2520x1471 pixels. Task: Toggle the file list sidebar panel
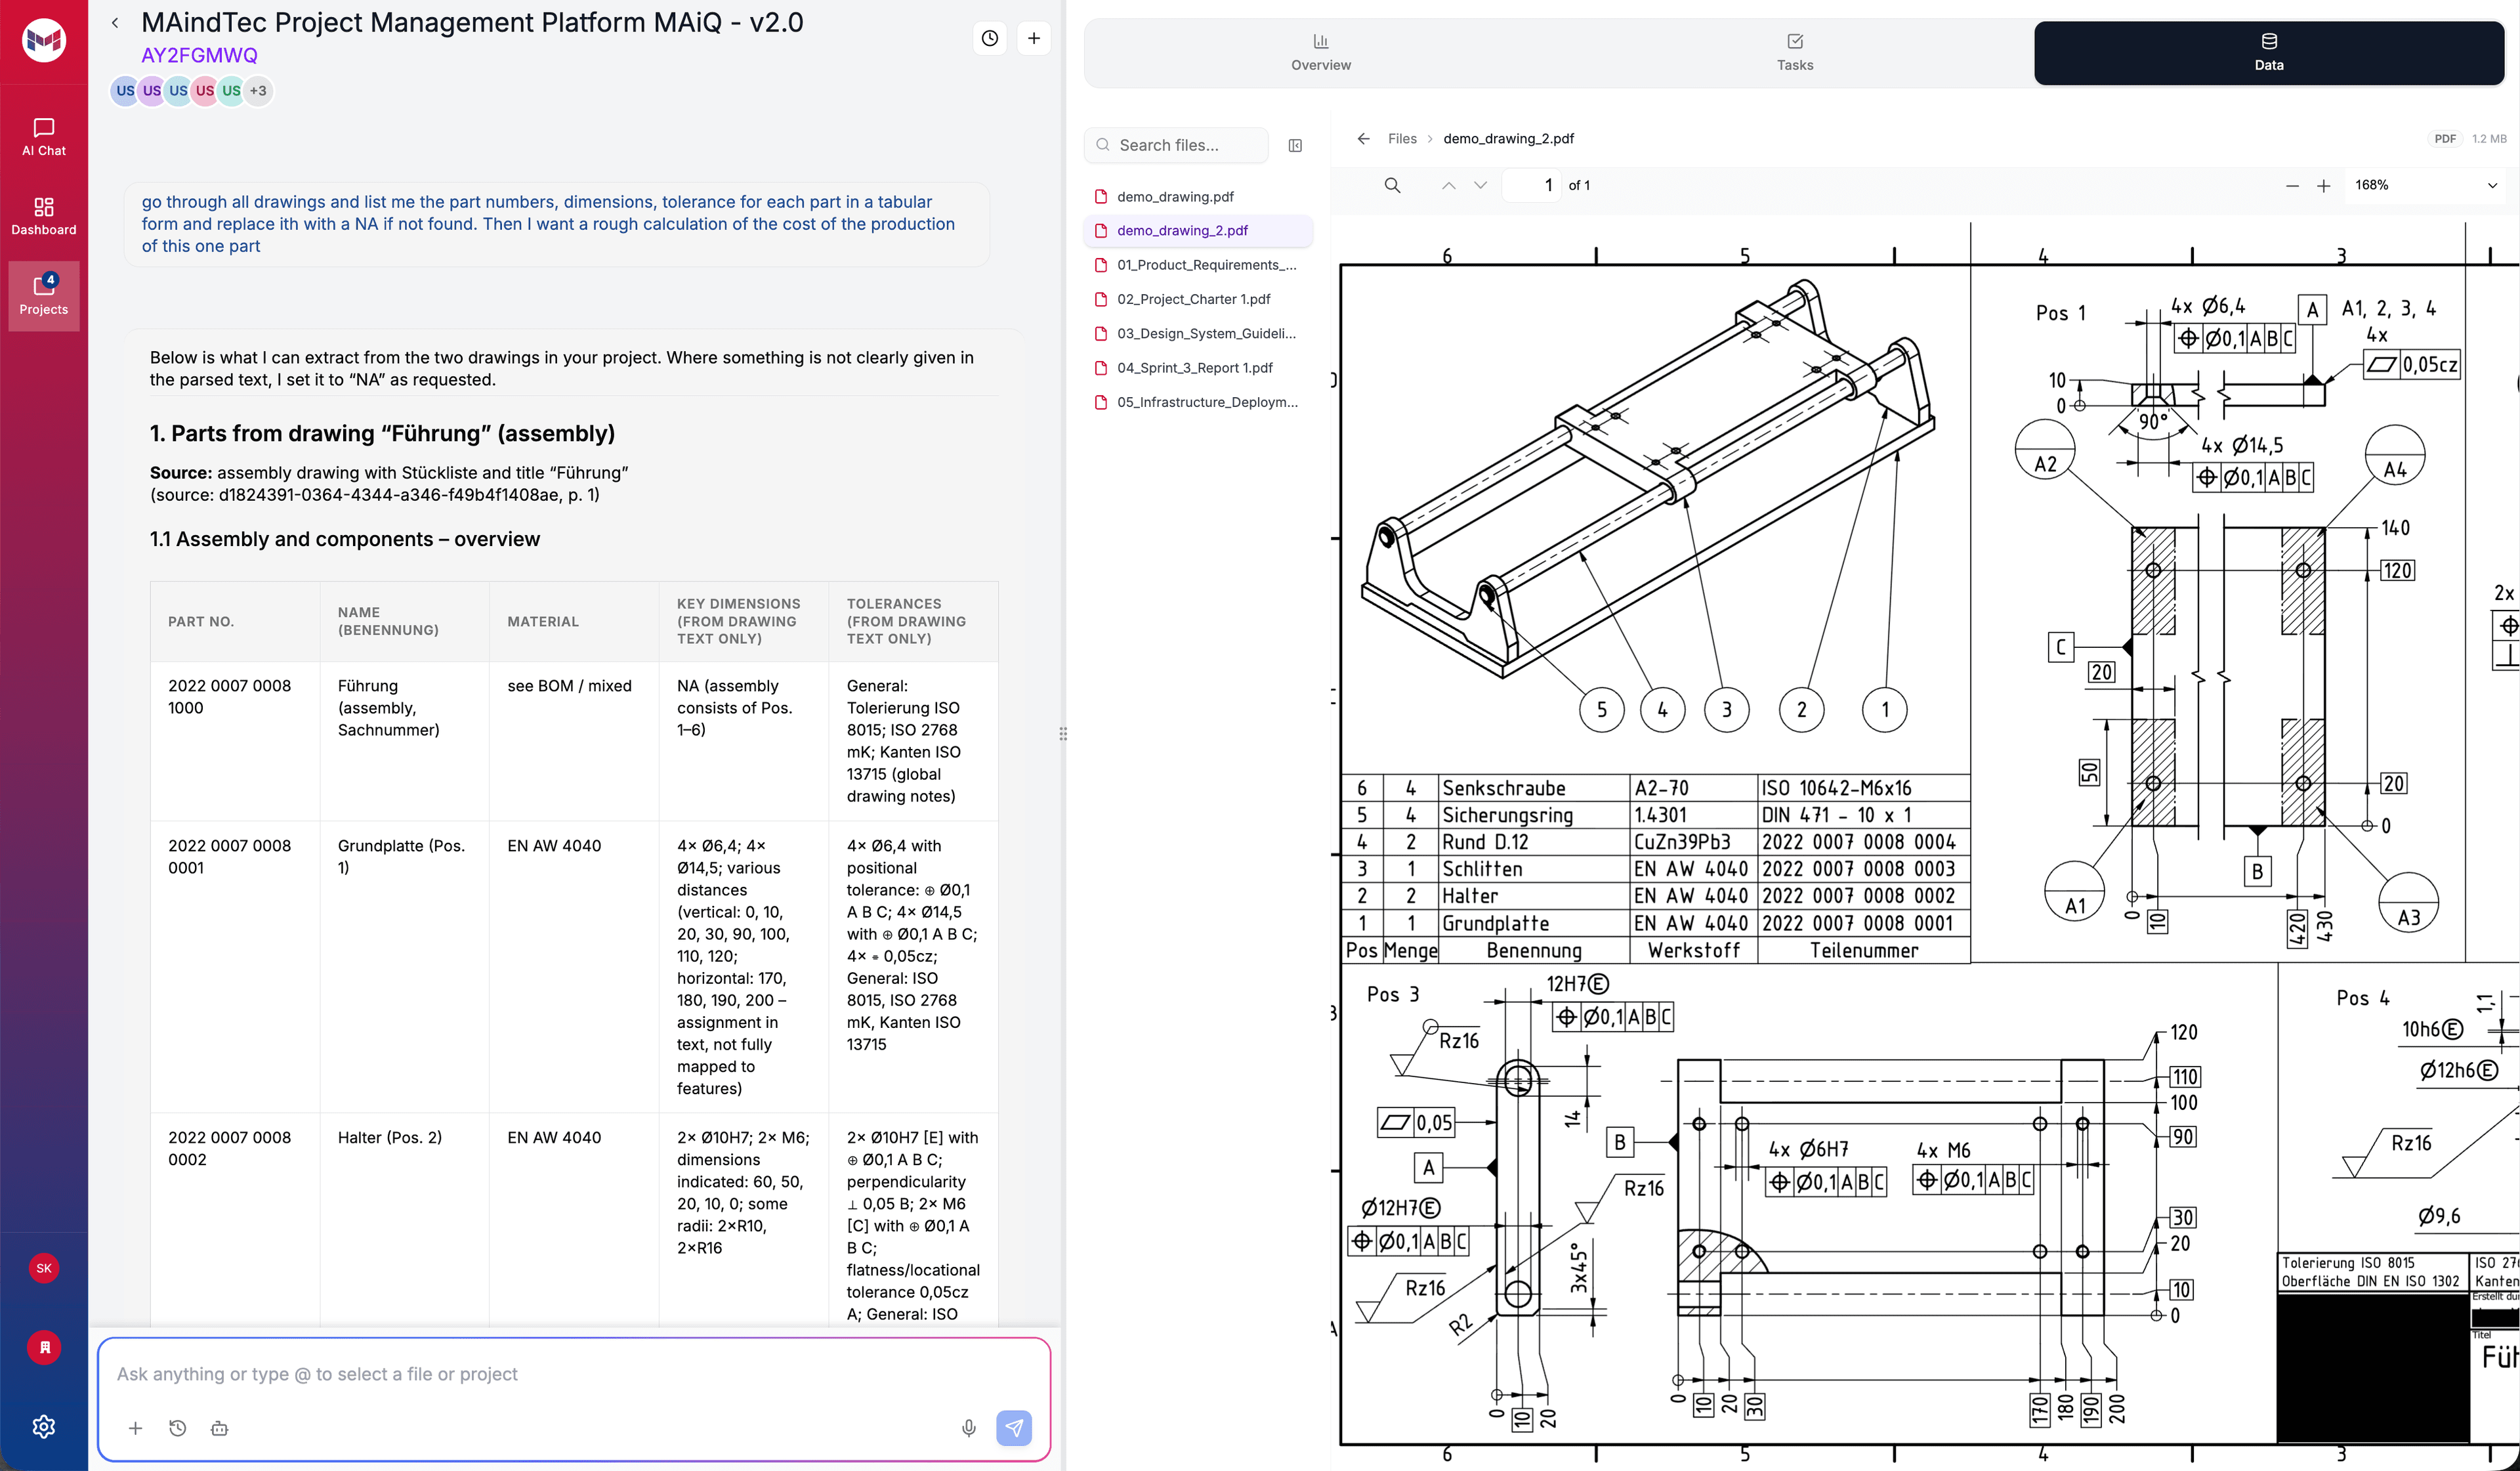click(1295, 145)
